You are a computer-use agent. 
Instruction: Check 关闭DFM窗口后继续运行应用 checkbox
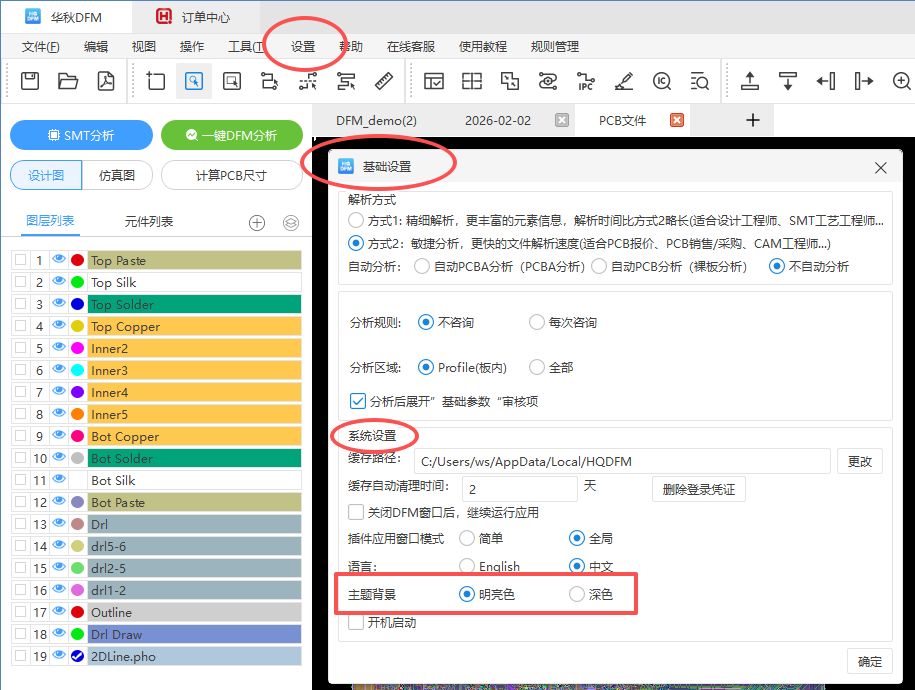tap(356, 512)
